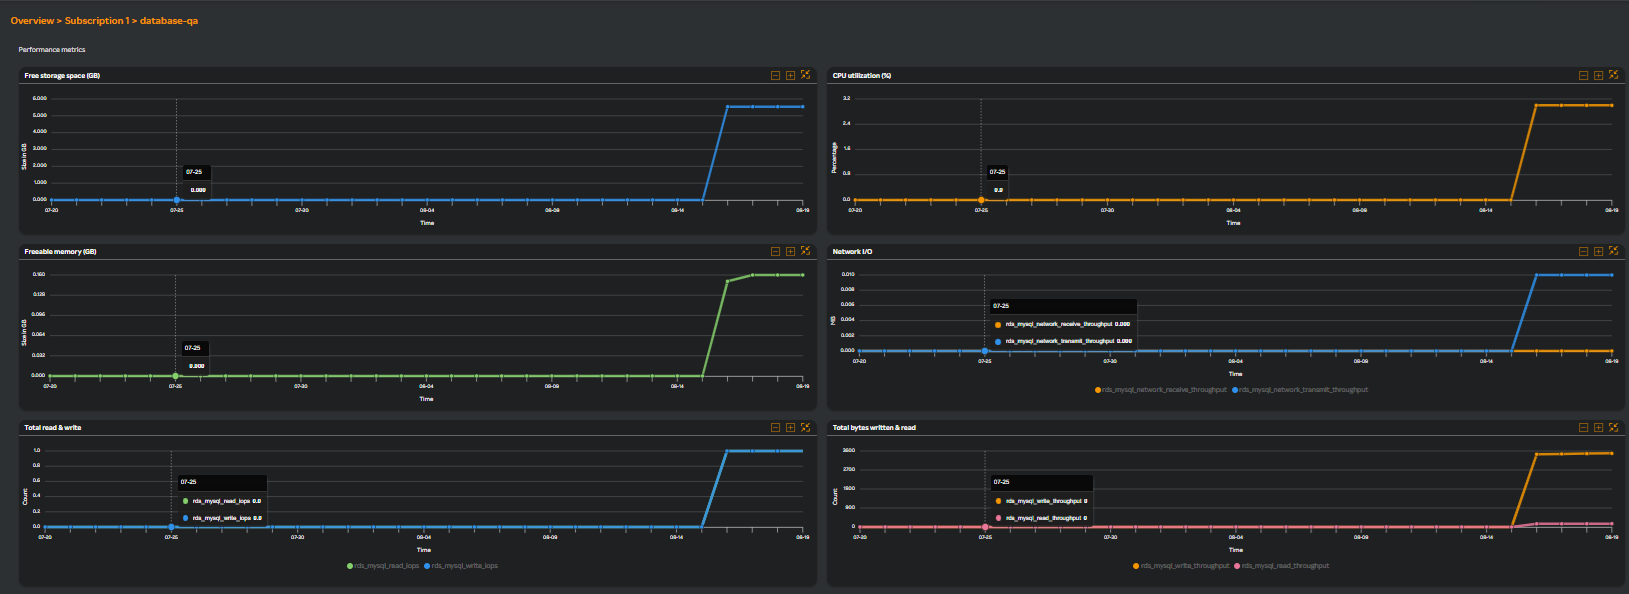
Task: Click the plus icon on Total bytes written & read panel
Action: coord(1598,427)
